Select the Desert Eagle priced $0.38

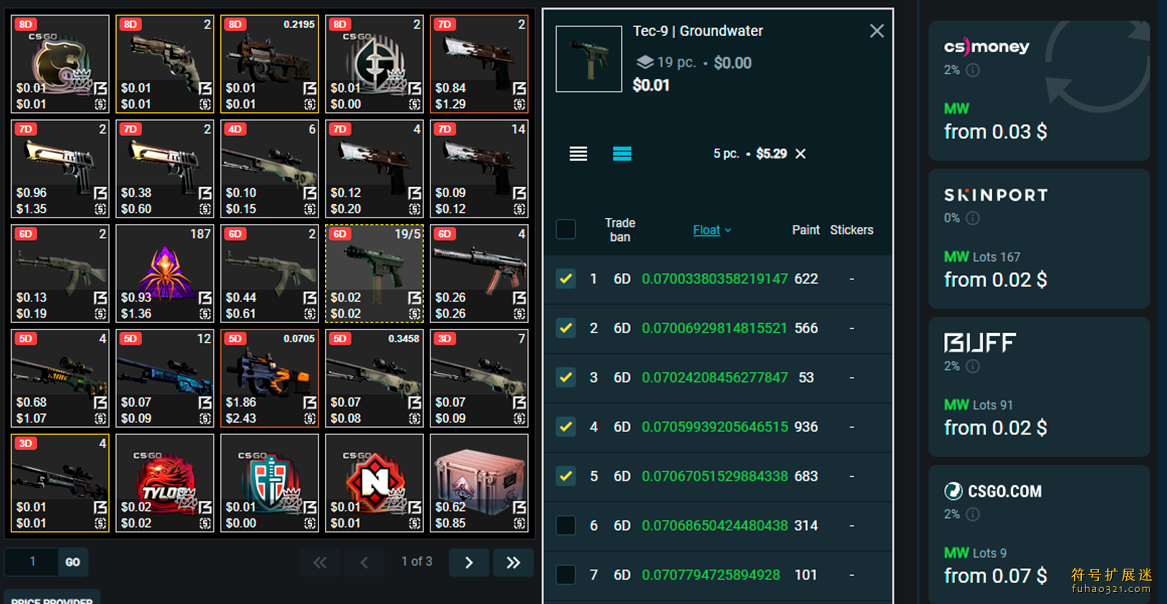point(164,169)
